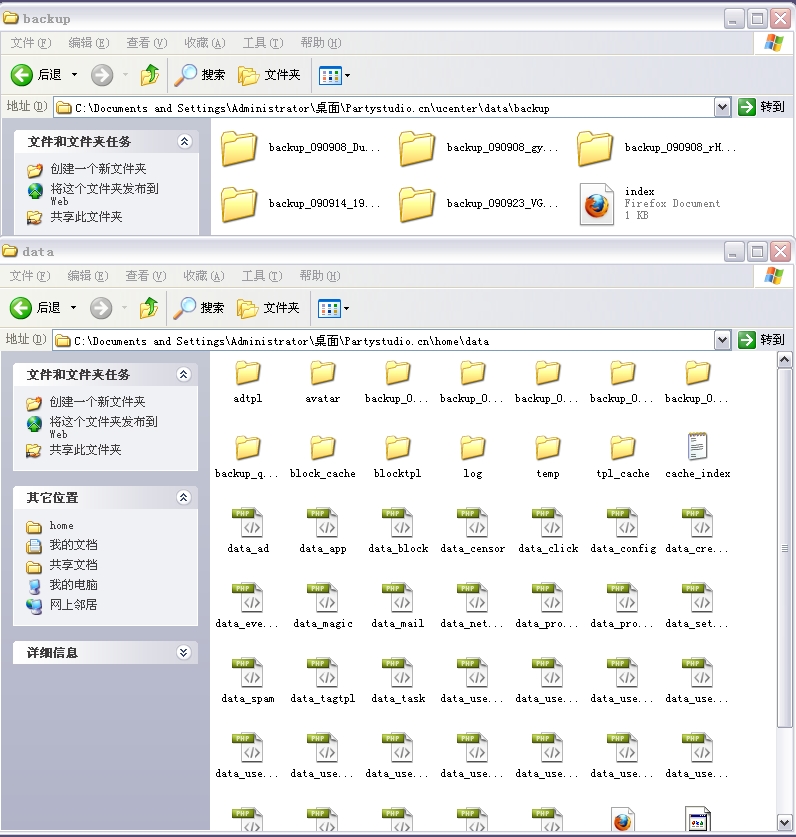Select backup_090914_19 folder in backup window
796x837 pixels.
[x=301, y=204]
